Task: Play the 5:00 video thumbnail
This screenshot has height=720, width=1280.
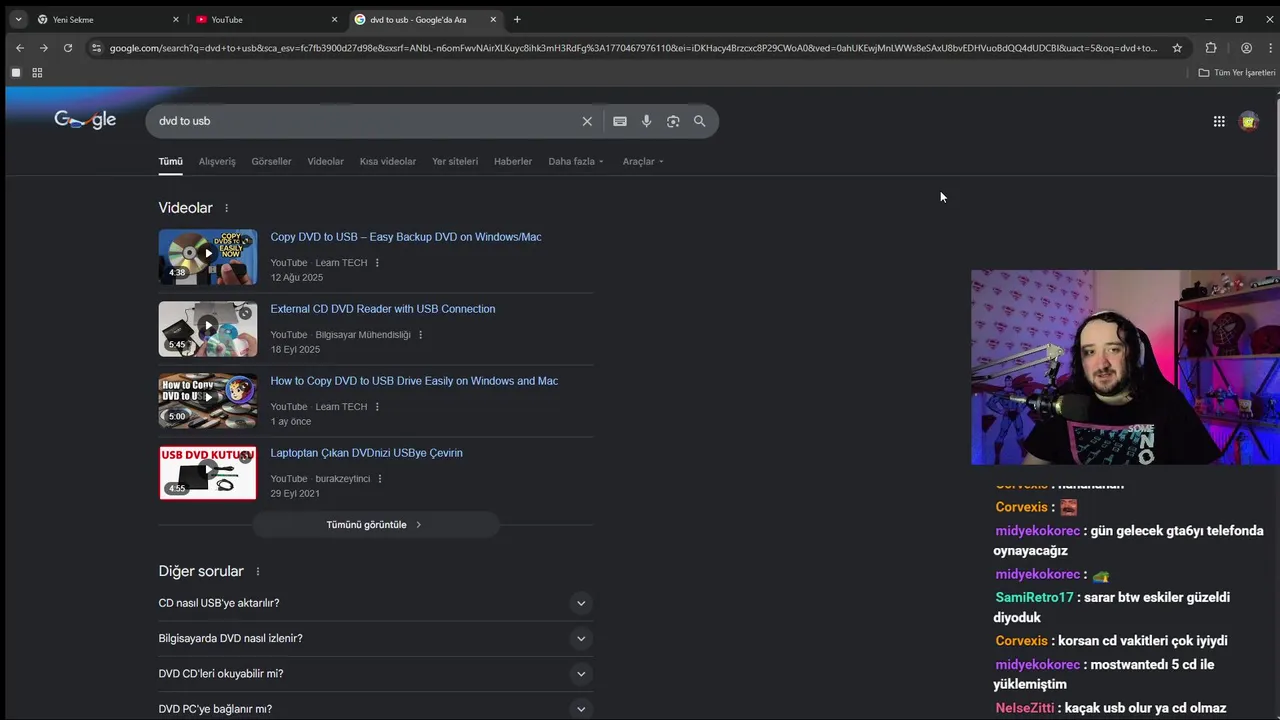Action: tap(208, 401)
